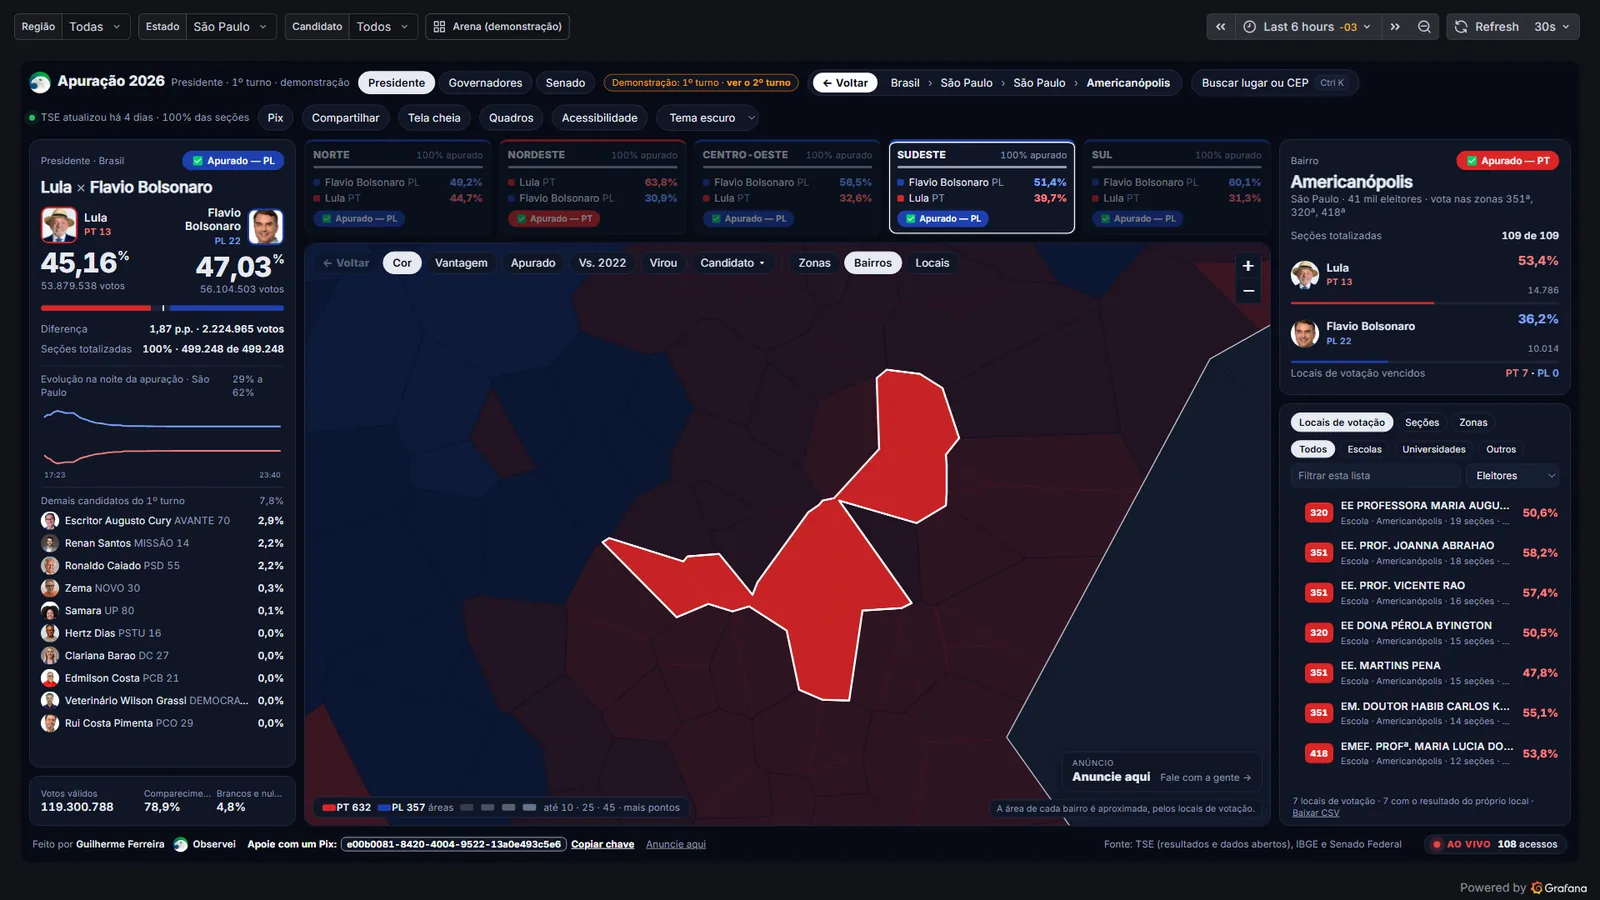Select the SUDESTE region card
The width and height of the screenshot is (1600, 900).
point(982,187)
